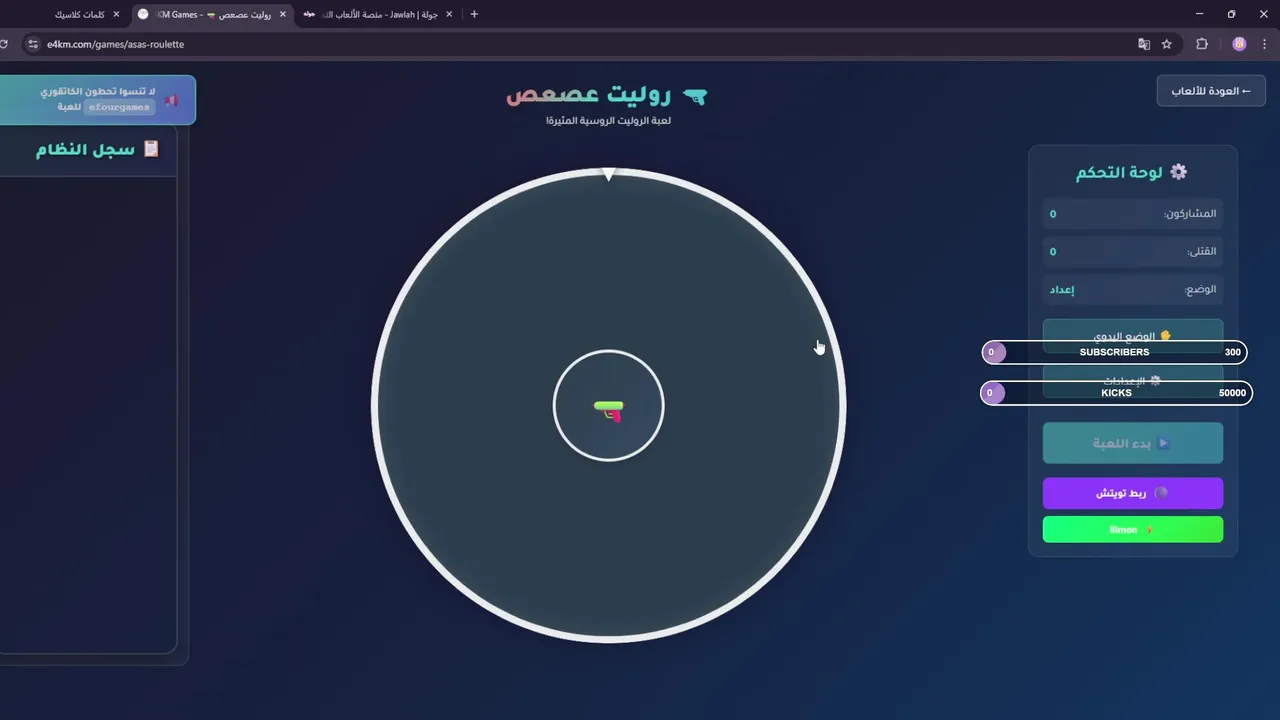The image size is (1280, 720).
Task: Close the Jawlah جولة tab
Action: [x=448, y=14]
